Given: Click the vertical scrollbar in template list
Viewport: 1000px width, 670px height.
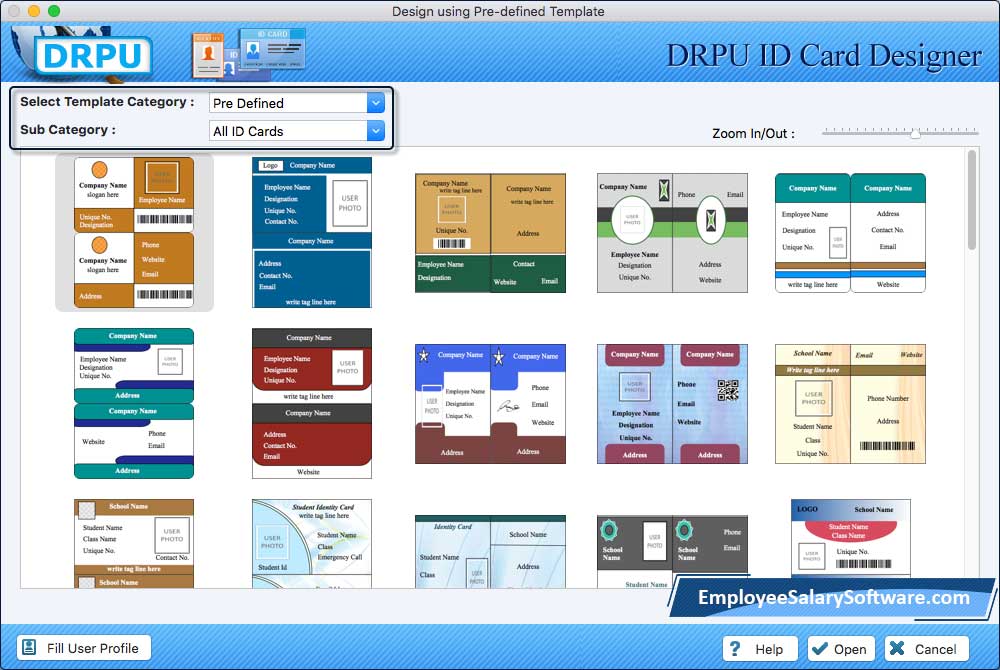Looking at the screenshot, I should 972,200.
